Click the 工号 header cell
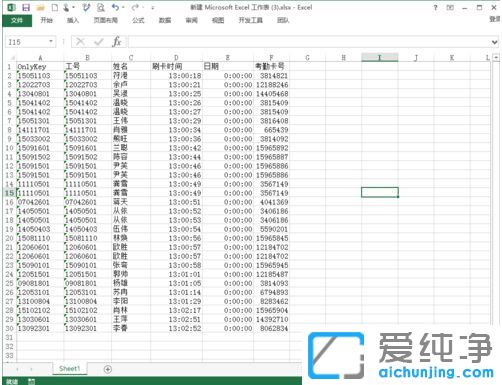This screenshot has height=385, width=502. tap(88, 67)
